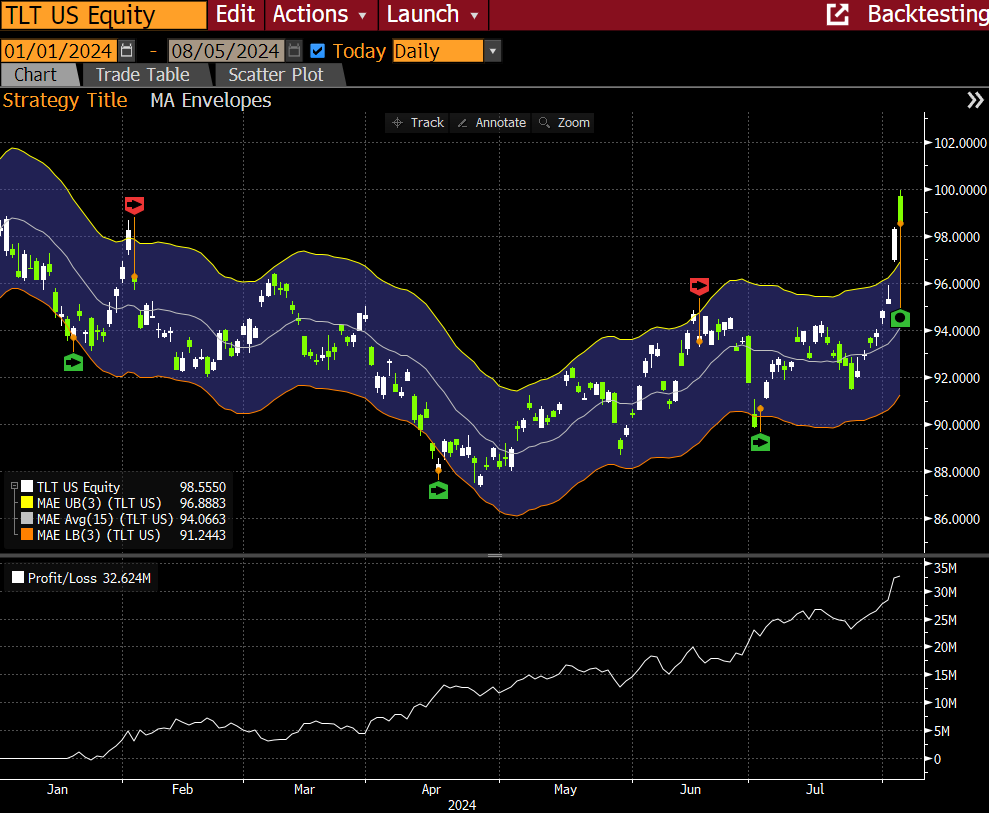This screenshot has width=989, height=813.
Task: Click the green hexagon marker at the latest bar
Action: 900,319
